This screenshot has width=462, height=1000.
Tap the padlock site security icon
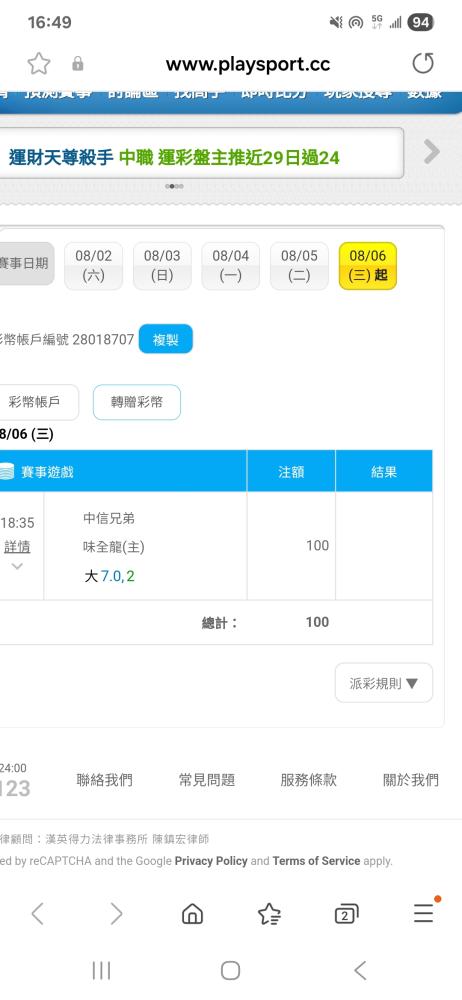(x=78, y=64)
